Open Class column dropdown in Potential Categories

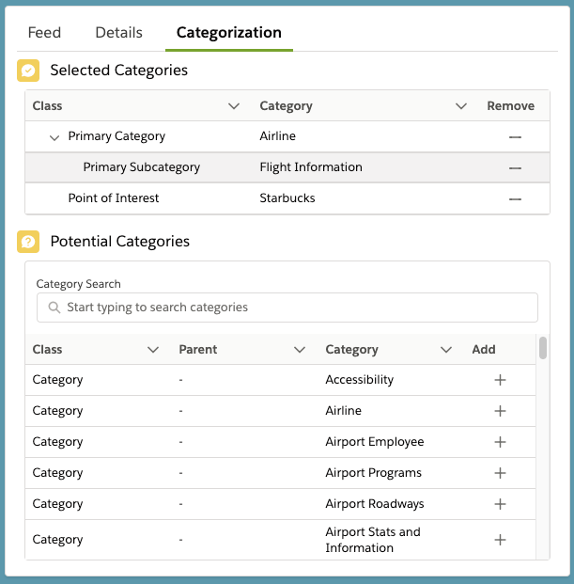point(153,350)
